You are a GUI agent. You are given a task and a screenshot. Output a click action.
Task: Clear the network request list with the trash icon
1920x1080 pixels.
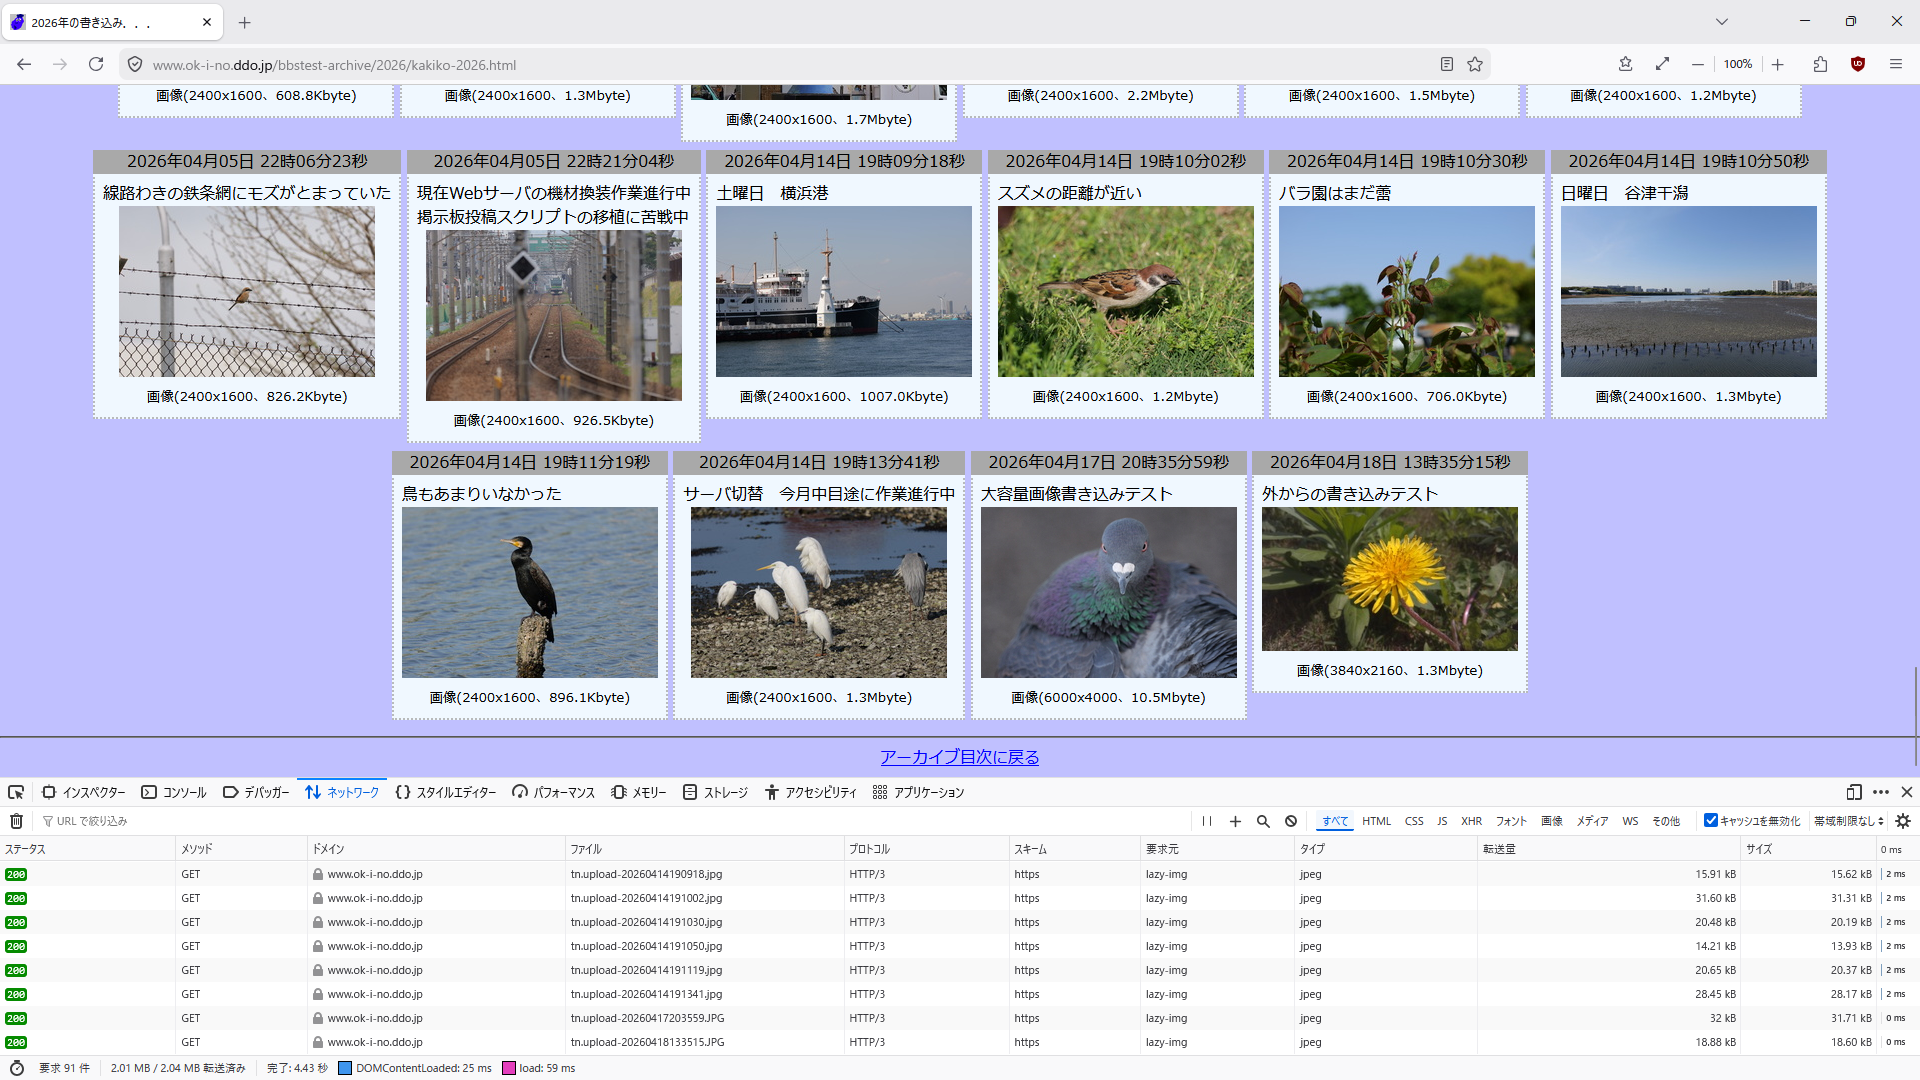click(x=16, y=821)
